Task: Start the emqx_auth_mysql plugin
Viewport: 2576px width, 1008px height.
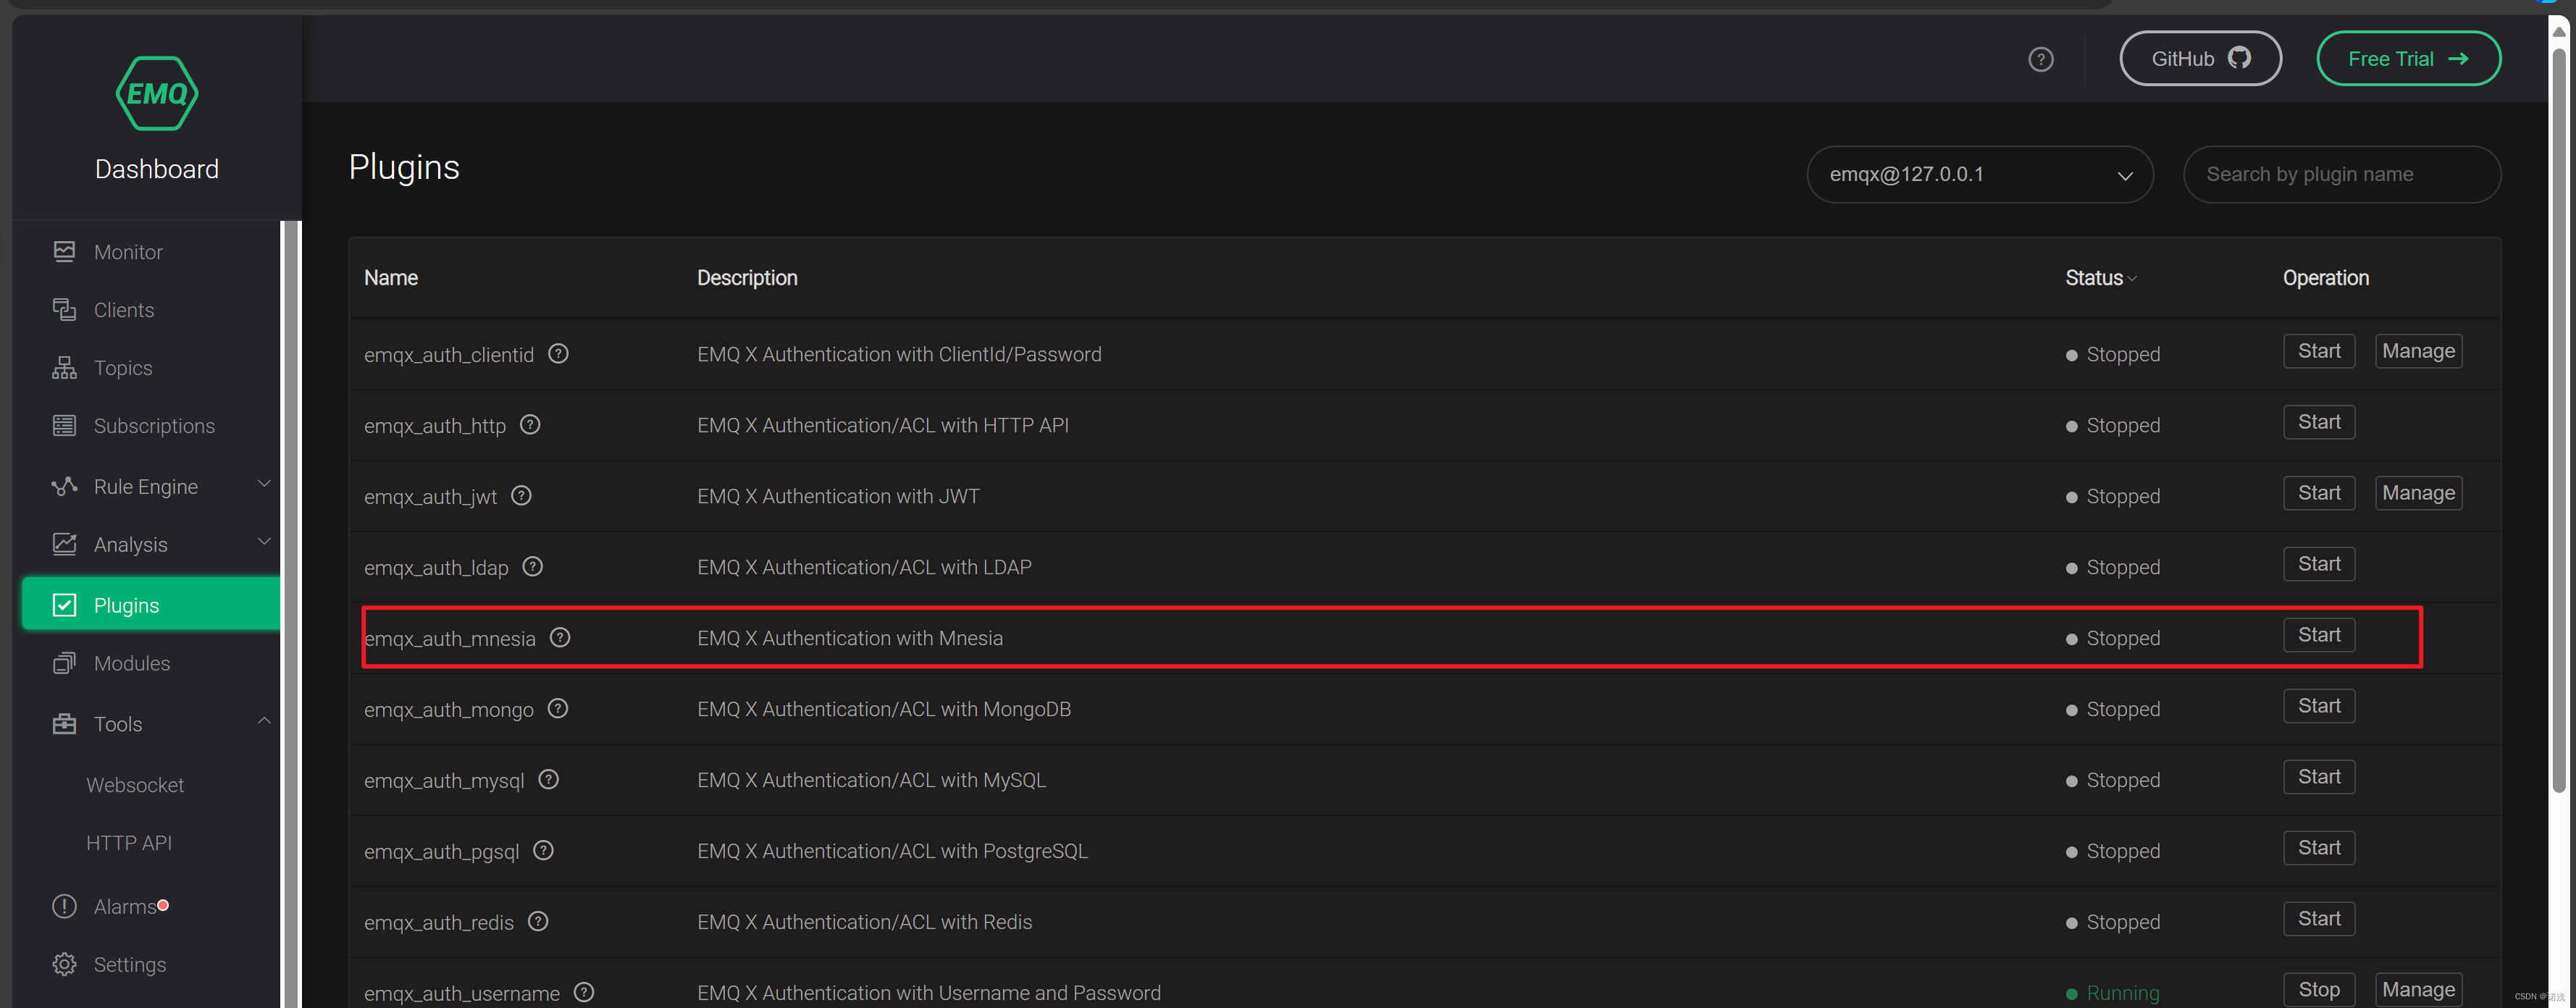Action: click(2319, 777)
